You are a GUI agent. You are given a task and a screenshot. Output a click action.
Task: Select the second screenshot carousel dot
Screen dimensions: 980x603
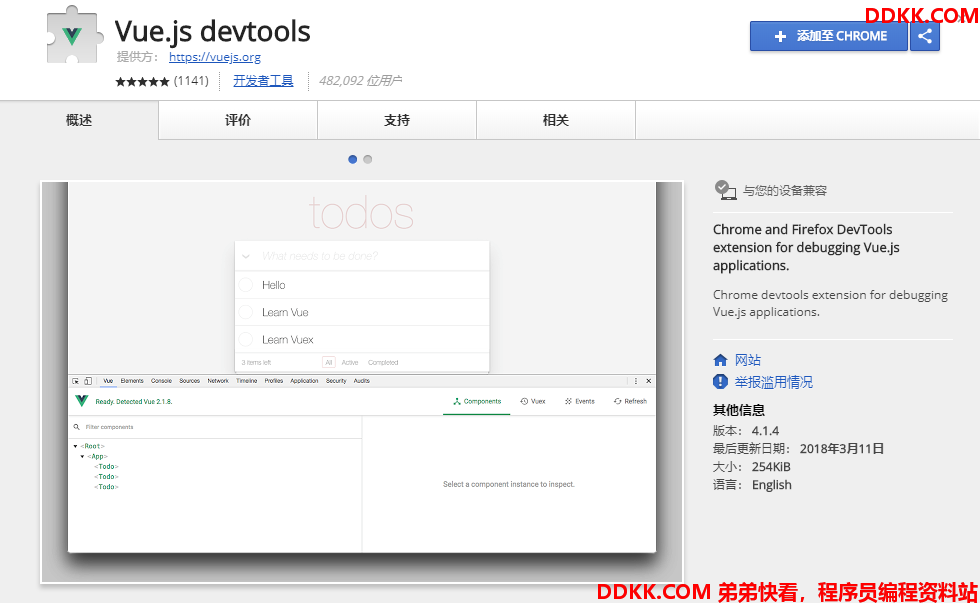click(368, 159)
